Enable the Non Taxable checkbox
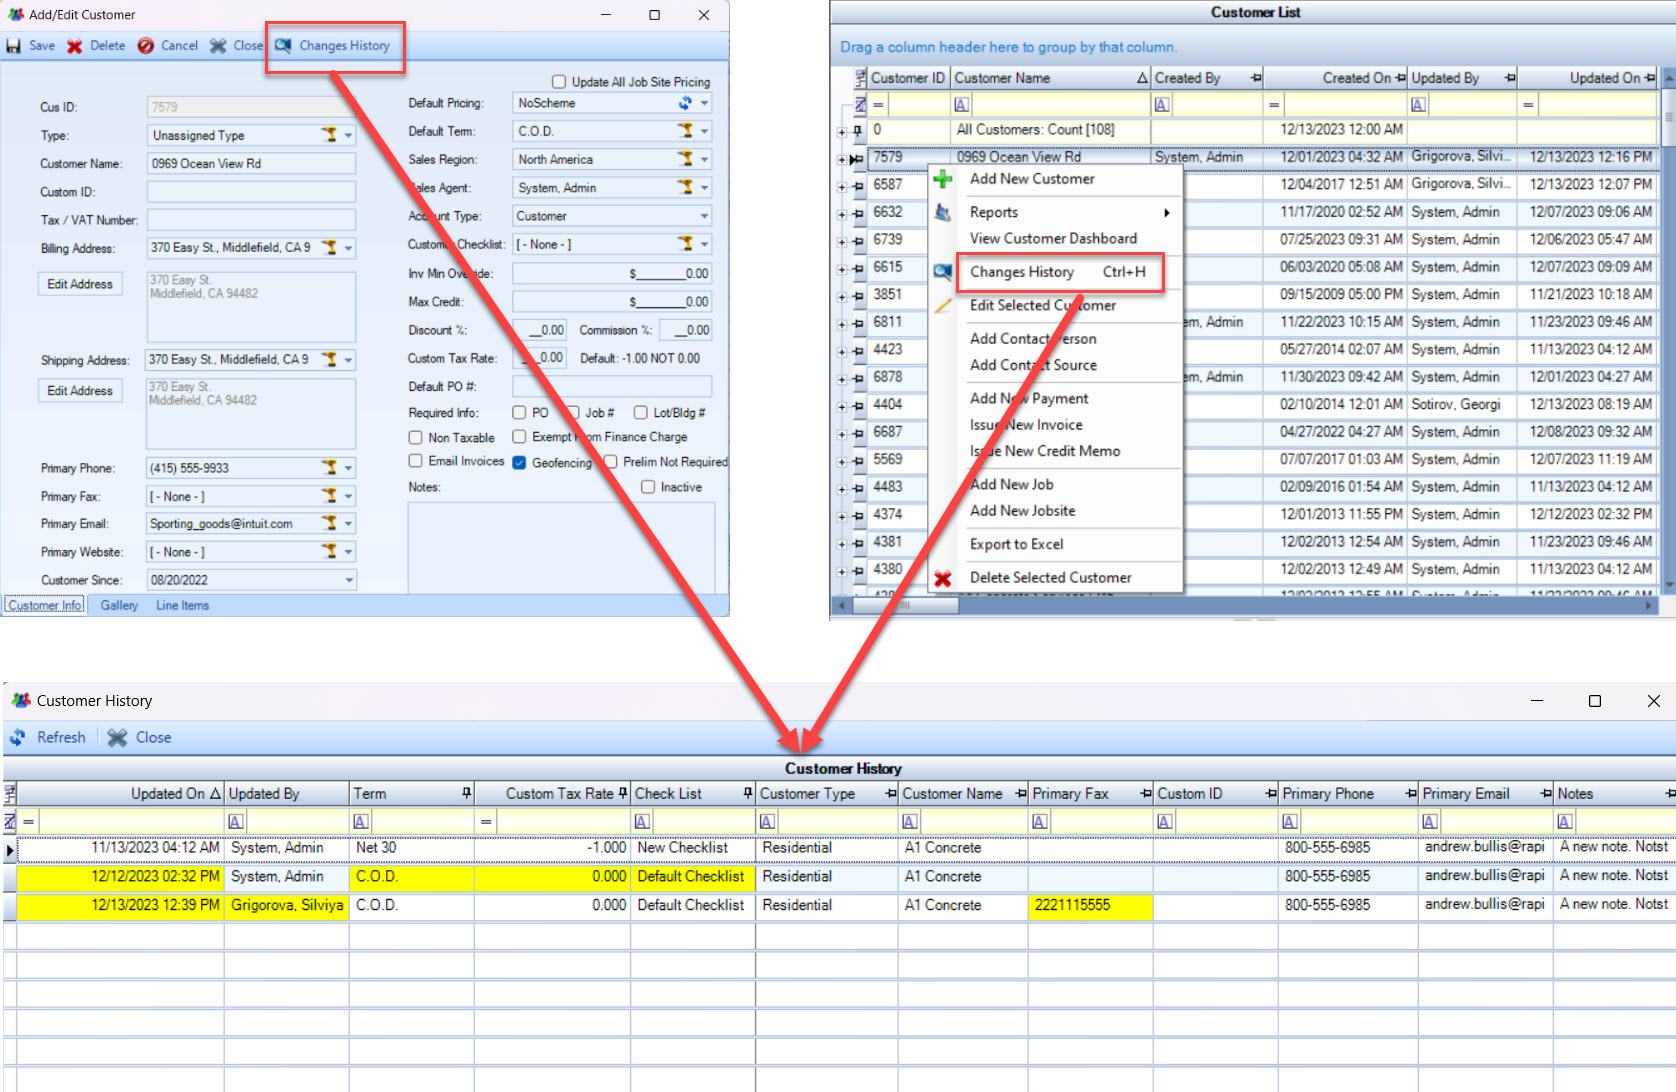This screenshot has height=1092, width=1676. click(x=415, y=437)
